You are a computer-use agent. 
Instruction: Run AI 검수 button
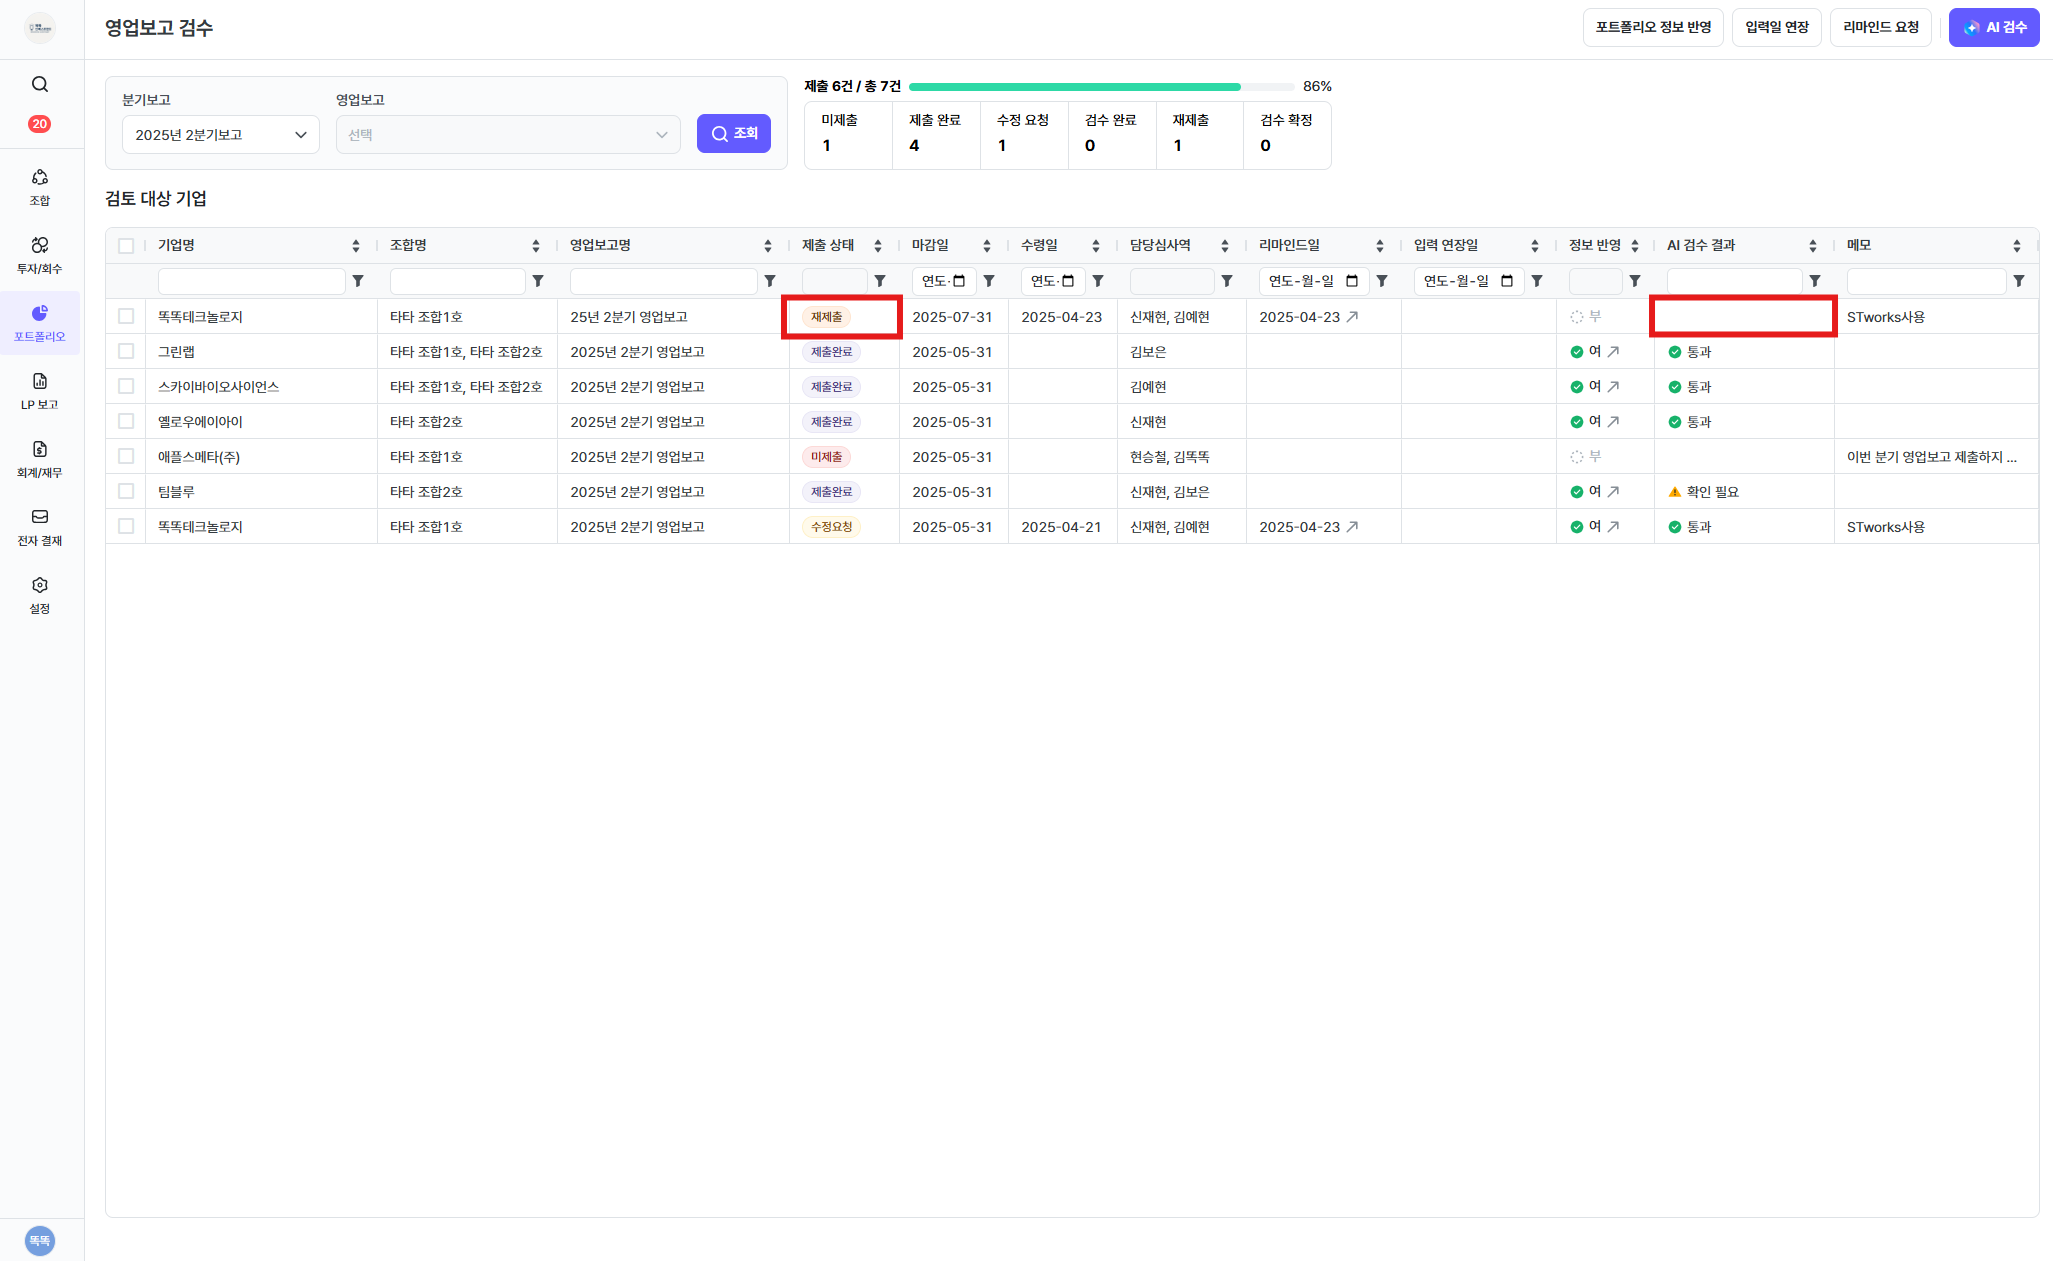(x=1994, y=28)
